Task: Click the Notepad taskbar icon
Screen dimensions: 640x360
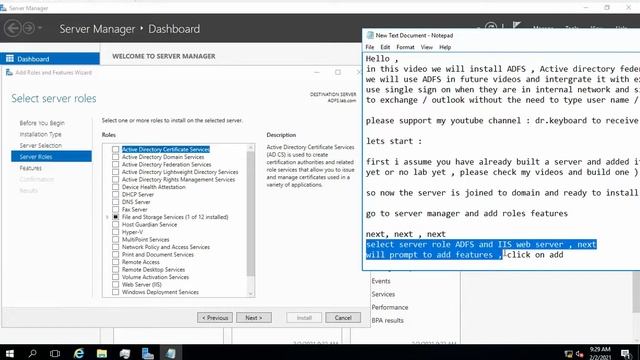Action: (x=171, y=353)
